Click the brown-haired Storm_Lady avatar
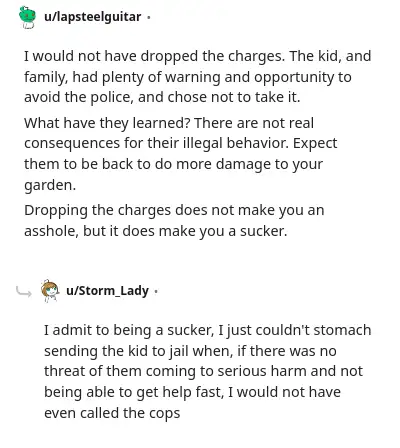This screenshot has width=400, height=448. (x=50, y=291)
